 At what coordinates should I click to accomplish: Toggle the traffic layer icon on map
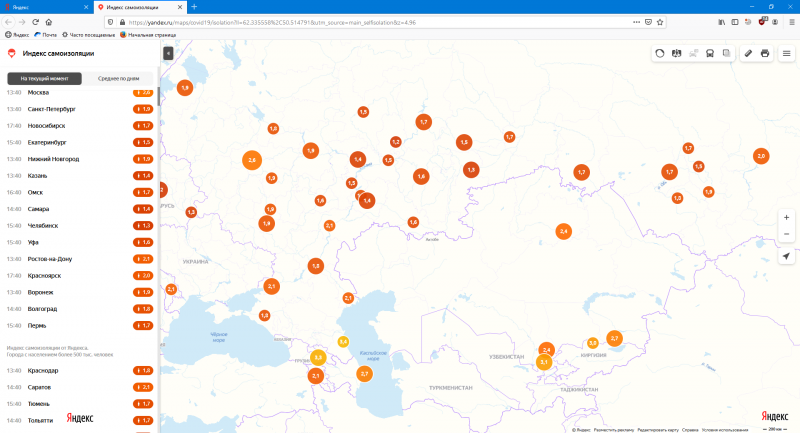coord(660,53)
